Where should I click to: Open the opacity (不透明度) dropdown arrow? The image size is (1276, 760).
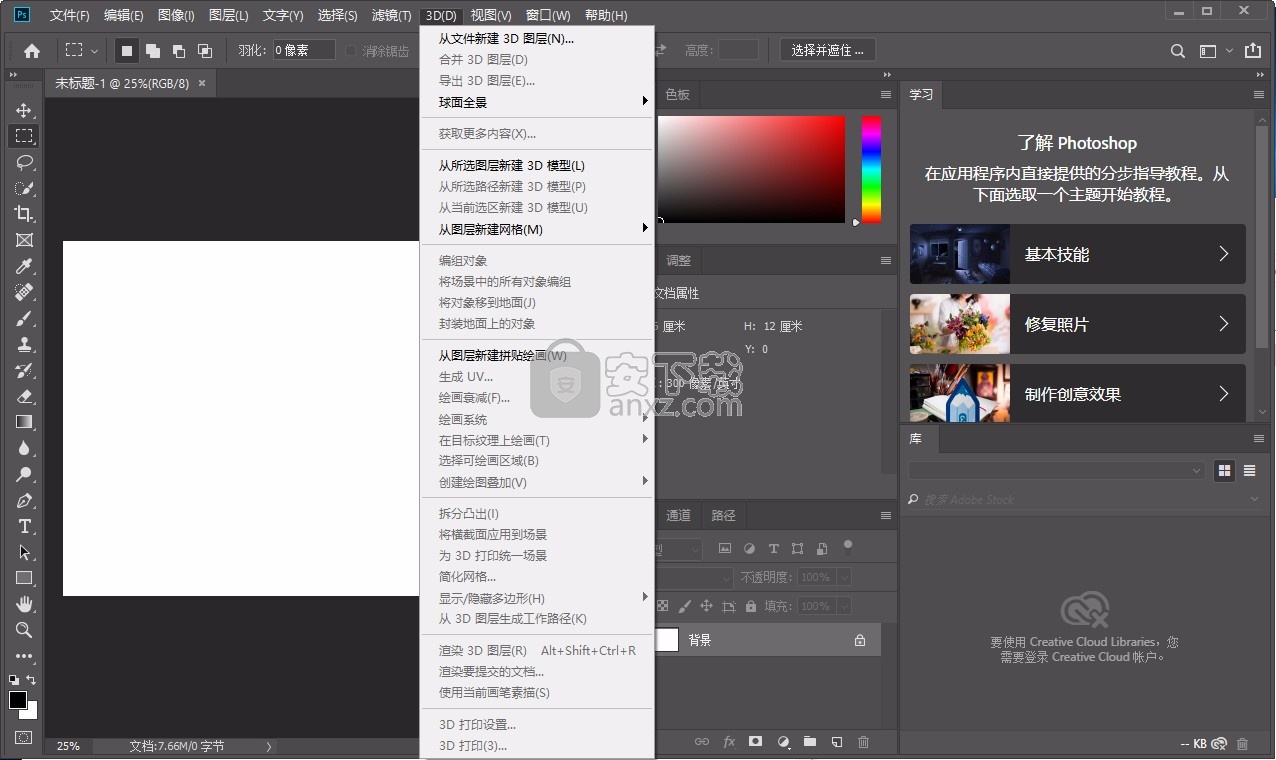click(x=844, y=577)
